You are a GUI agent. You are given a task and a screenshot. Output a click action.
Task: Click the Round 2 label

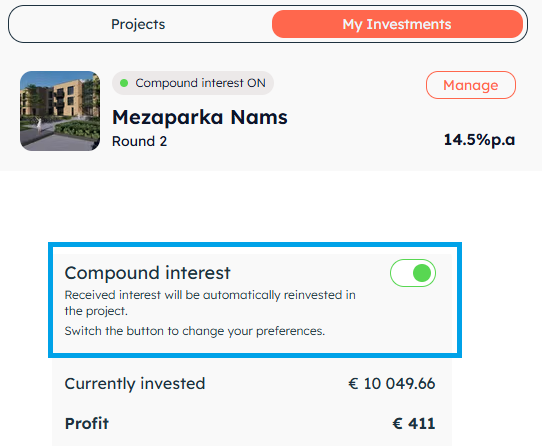click(140, 141)
